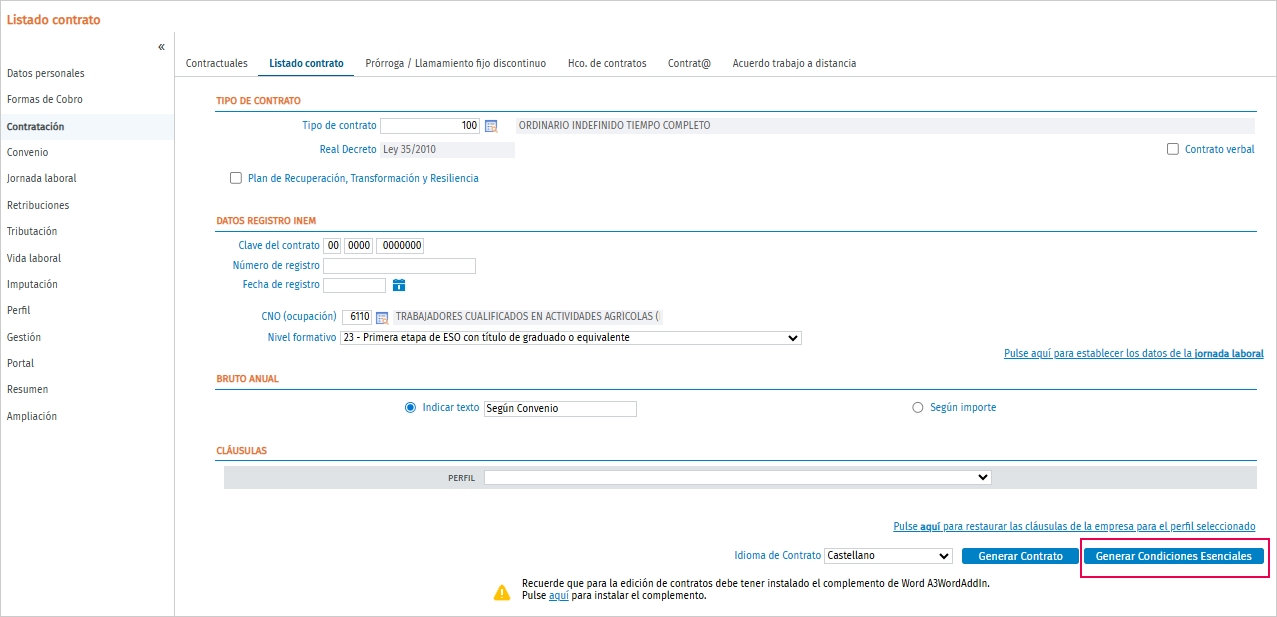The width and height of the screenshot is (1277, 617).
Task: Click link to restore company clauses
Action: point(1074,526)
